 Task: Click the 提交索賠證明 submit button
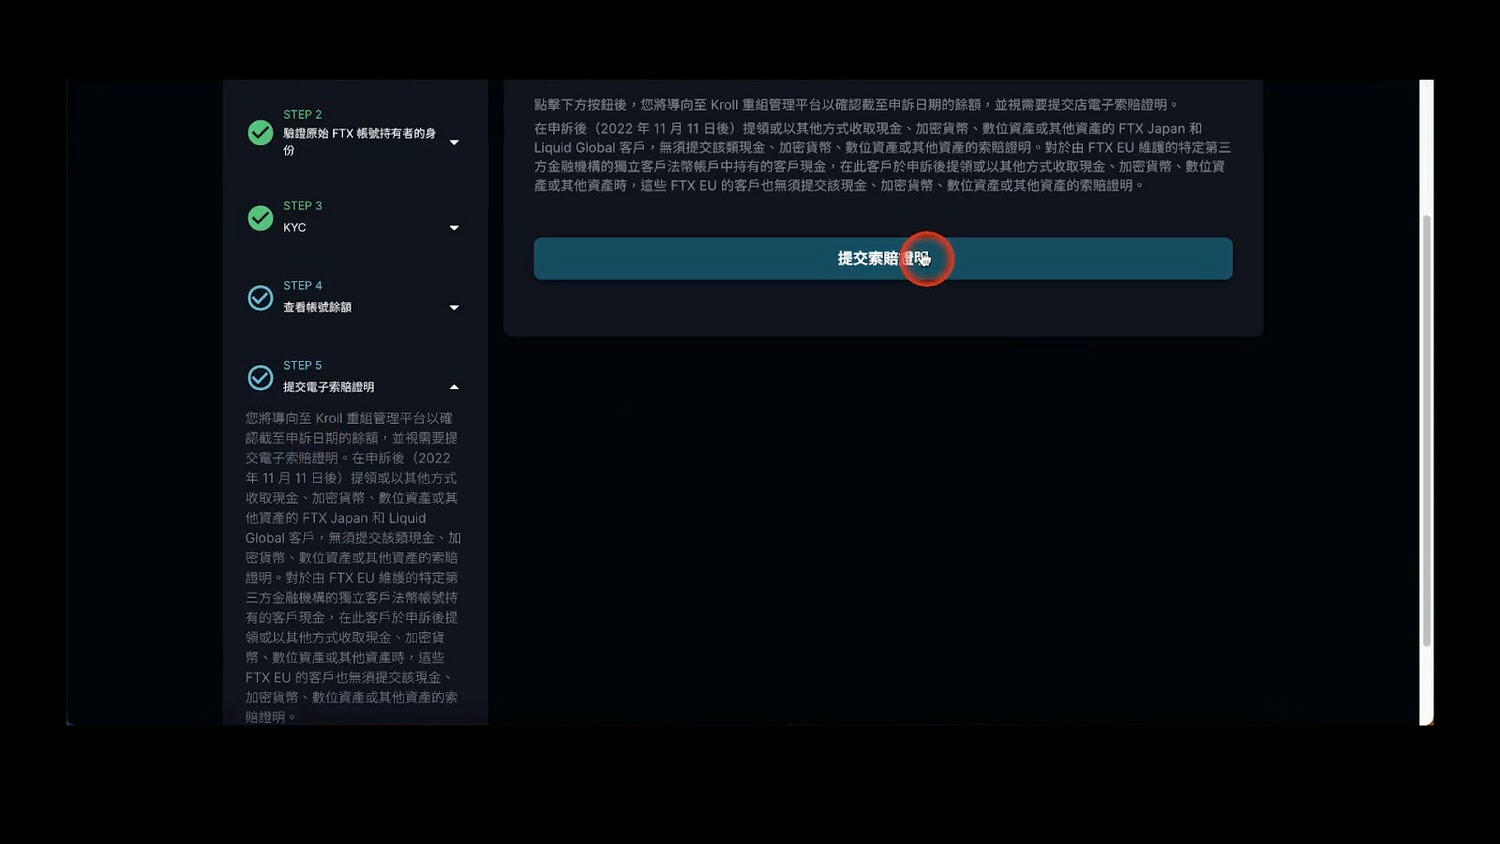pyautogui.click(x=882, y=259)
